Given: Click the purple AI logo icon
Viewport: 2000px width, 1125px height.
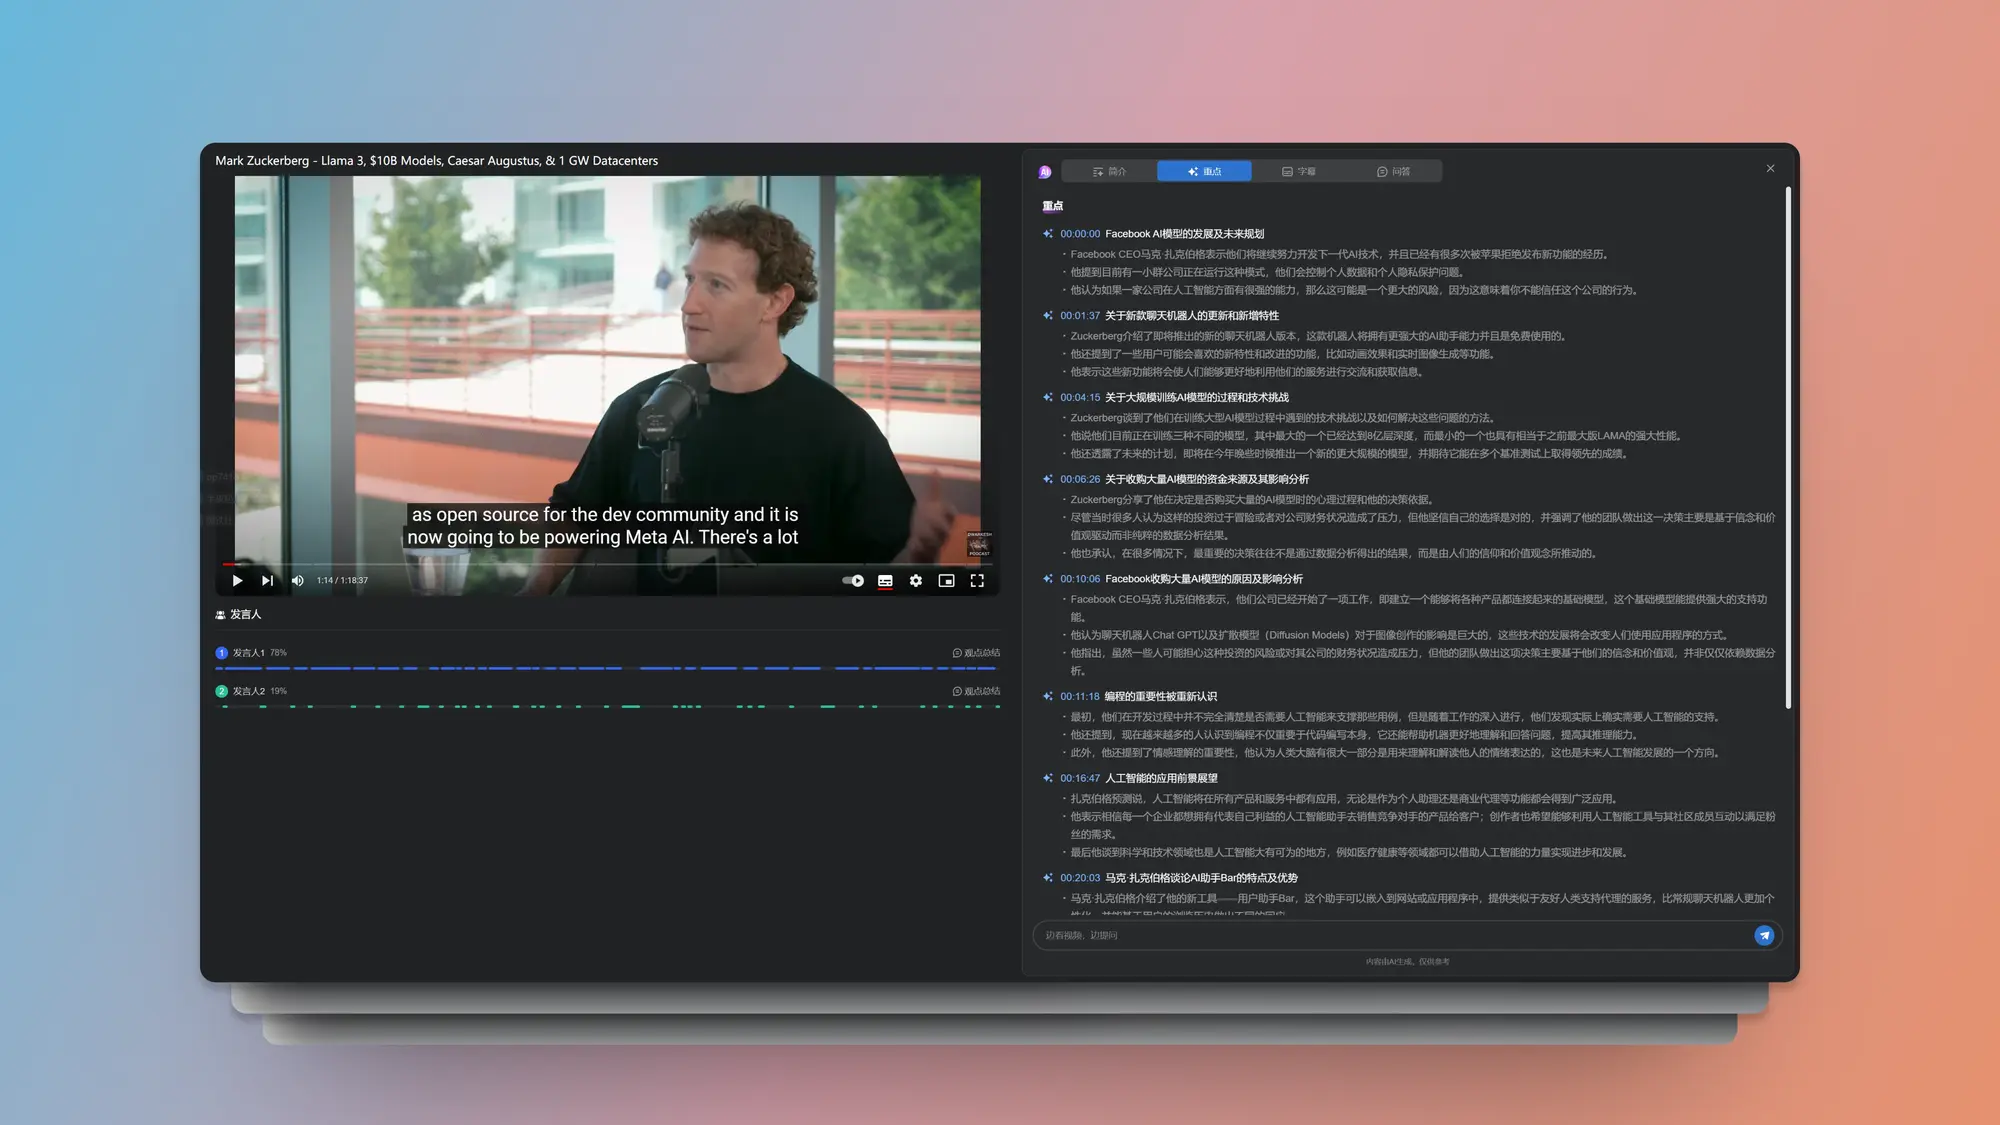Looking at the screenshot, I should pos(1045,172).
